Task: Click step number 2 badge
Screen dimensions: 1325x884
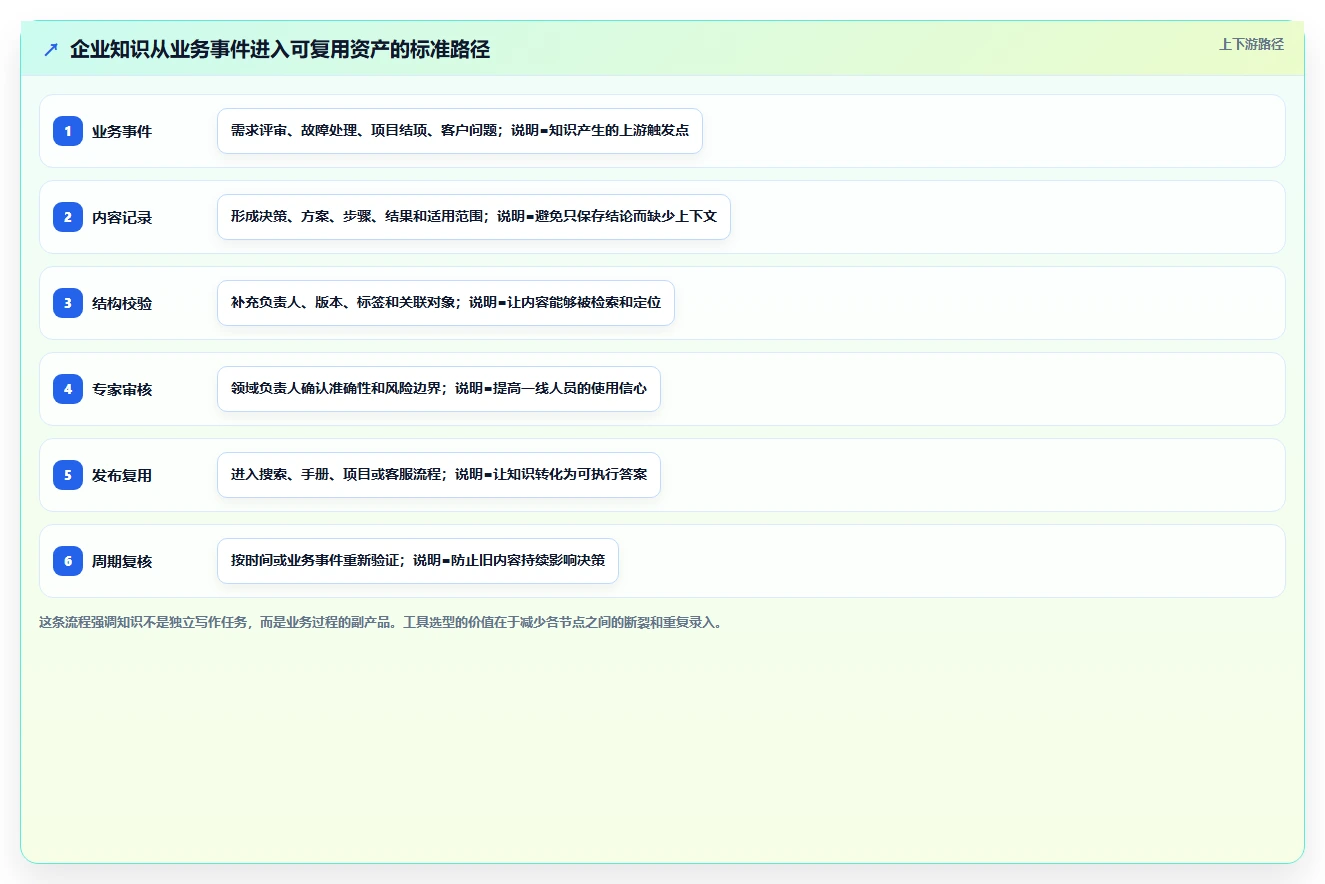Action: pyautogui.click(x=68, y=217)
